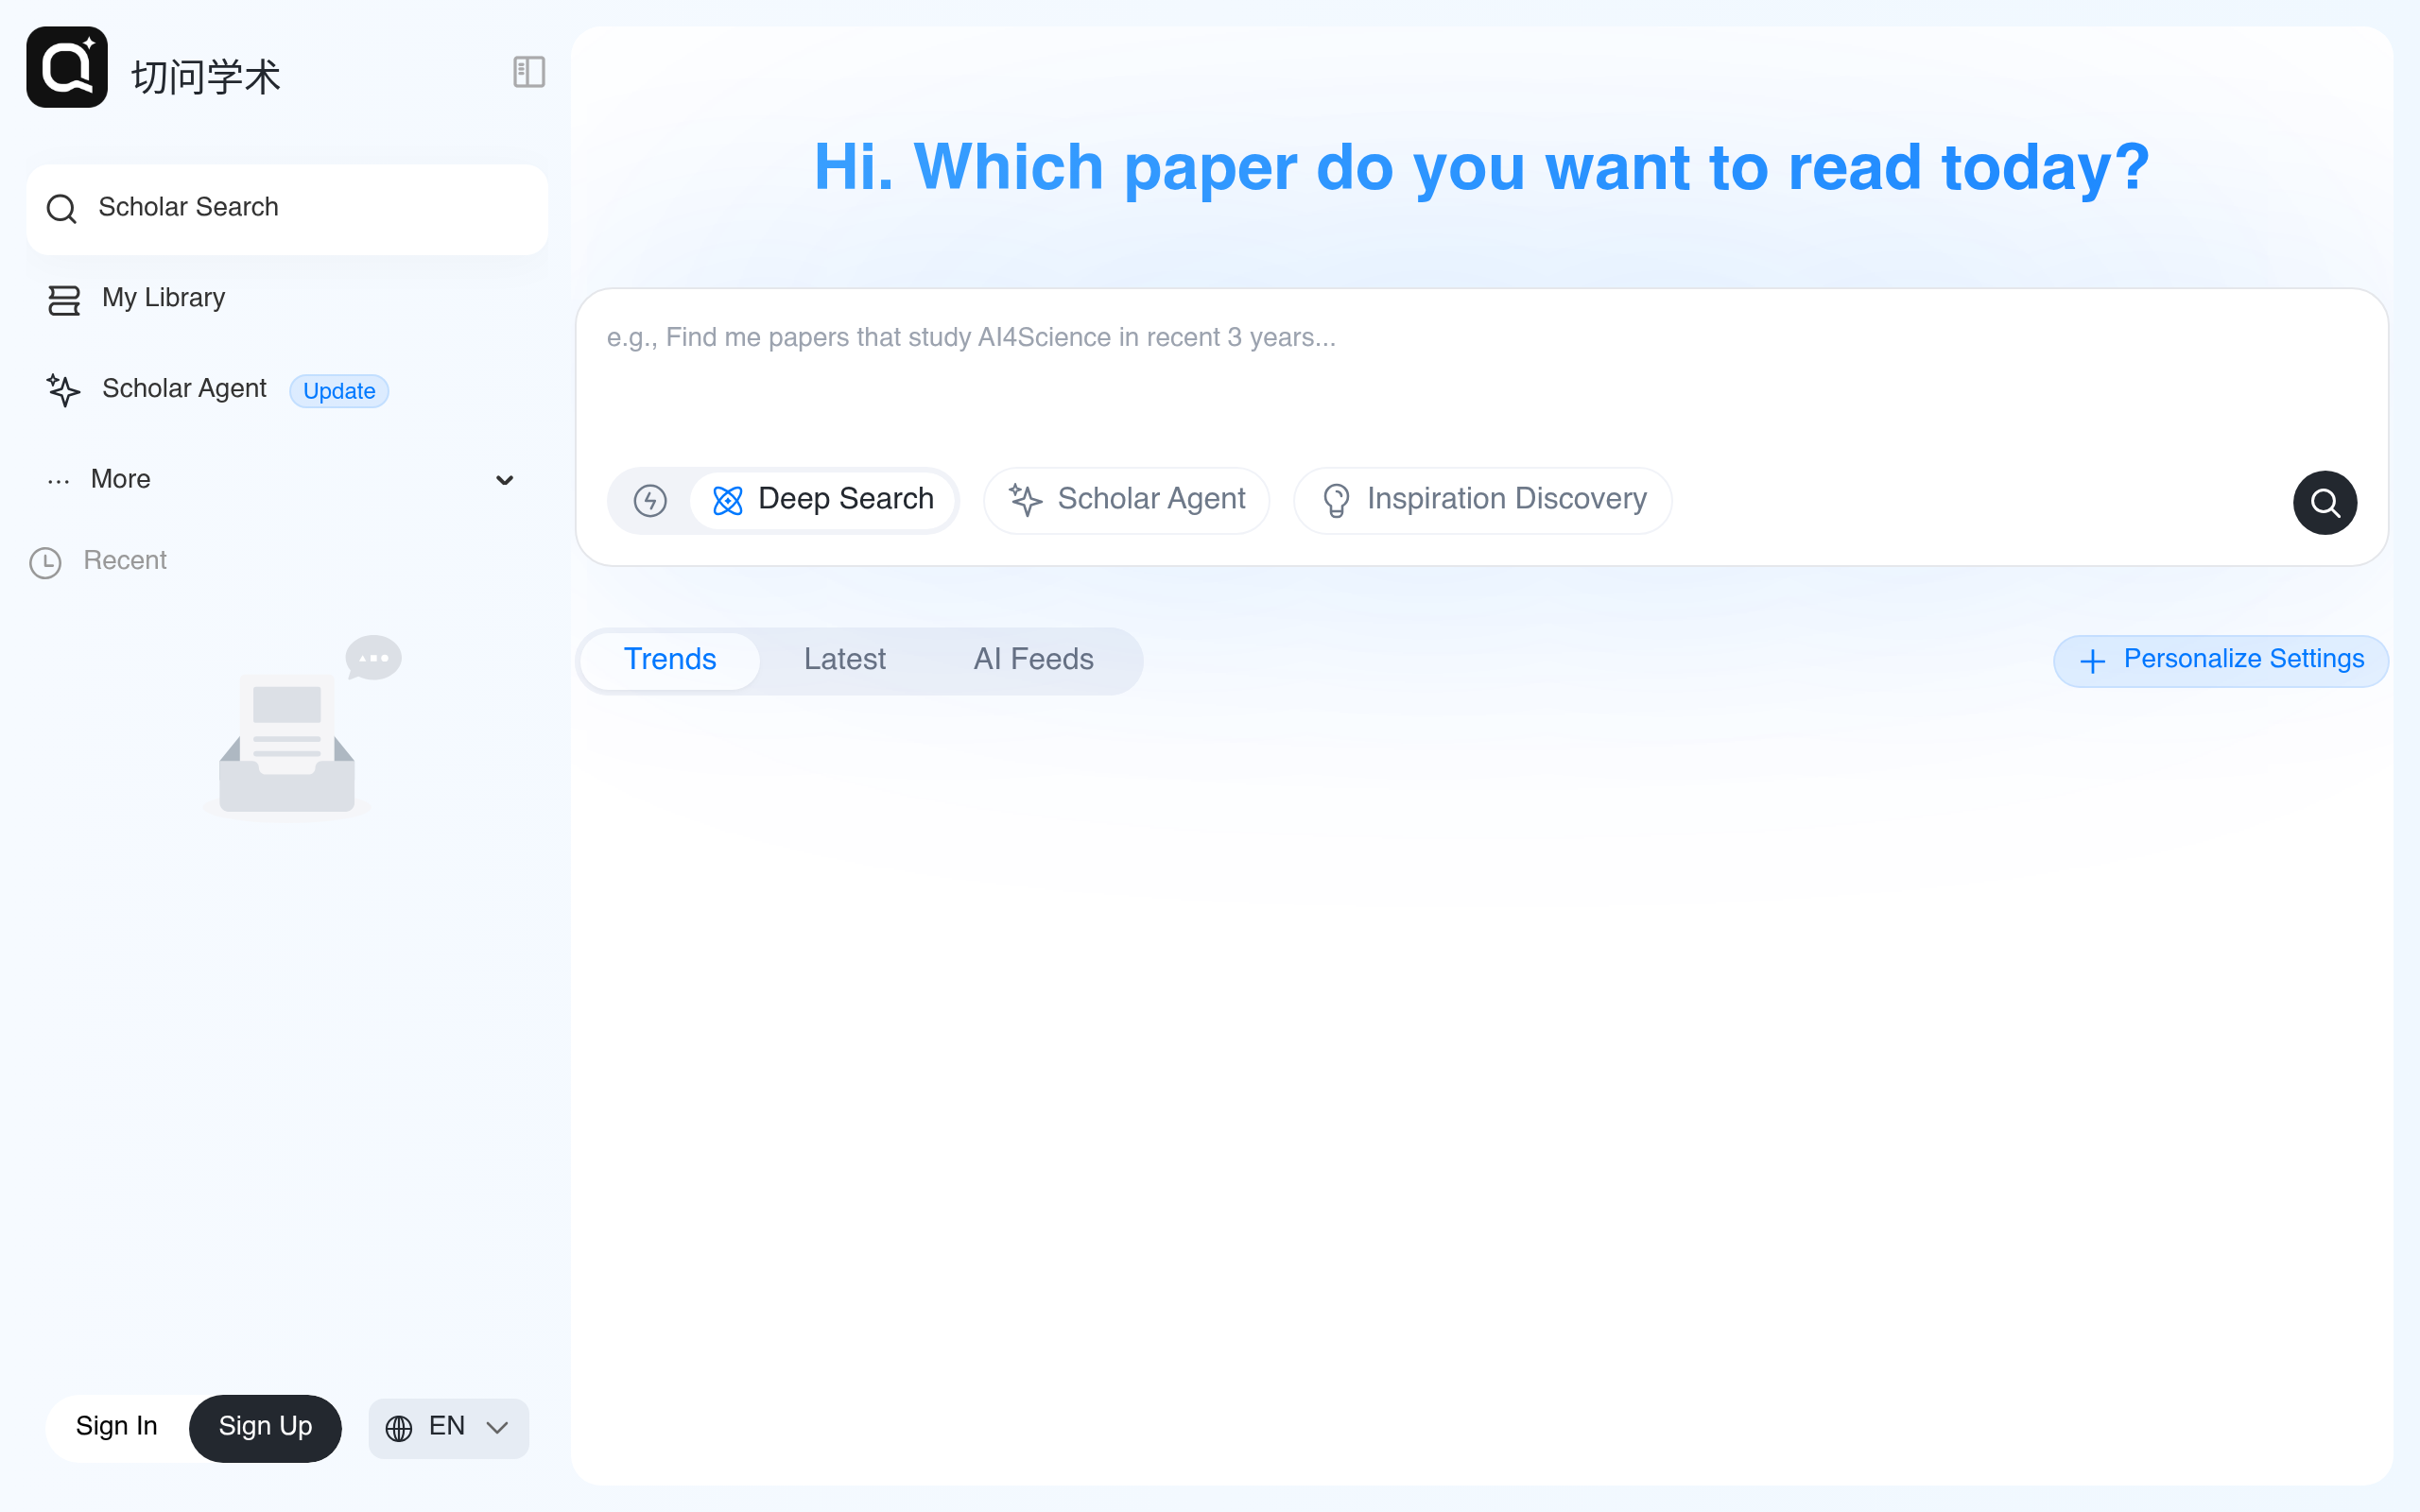
Task: Enable Deep Search mode
Action: pyautogui.click(x=823, y=500)
